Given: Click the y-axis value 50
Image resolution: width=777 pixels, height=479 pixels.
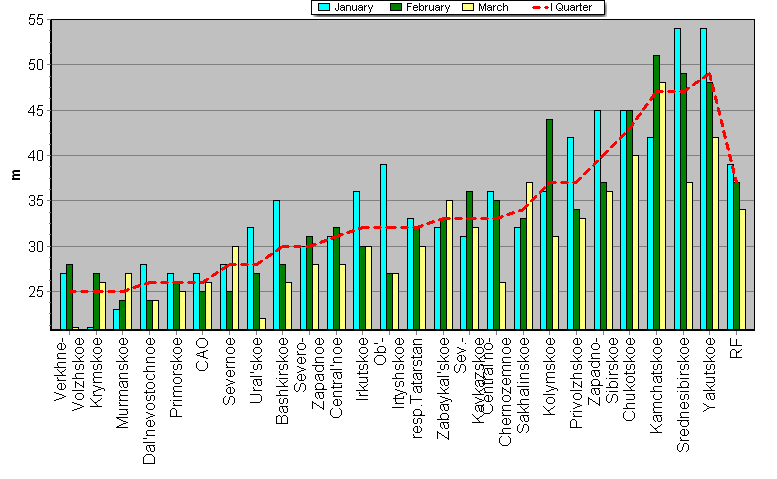Looking at the screenshot, I should (x=37, y=65).
